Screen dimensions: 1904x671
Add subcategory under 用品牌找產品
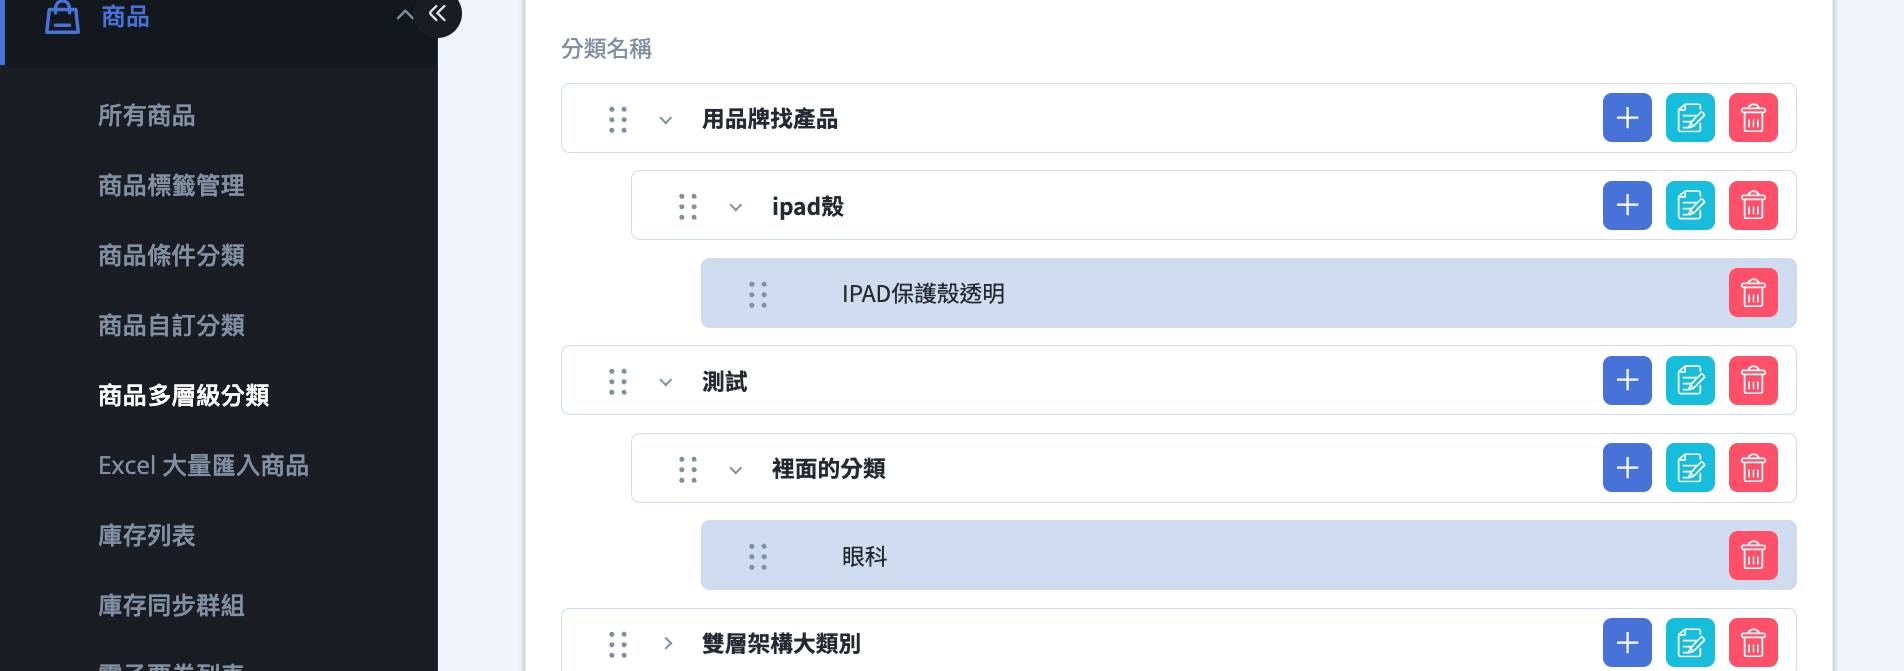[x=1627, y=118]
